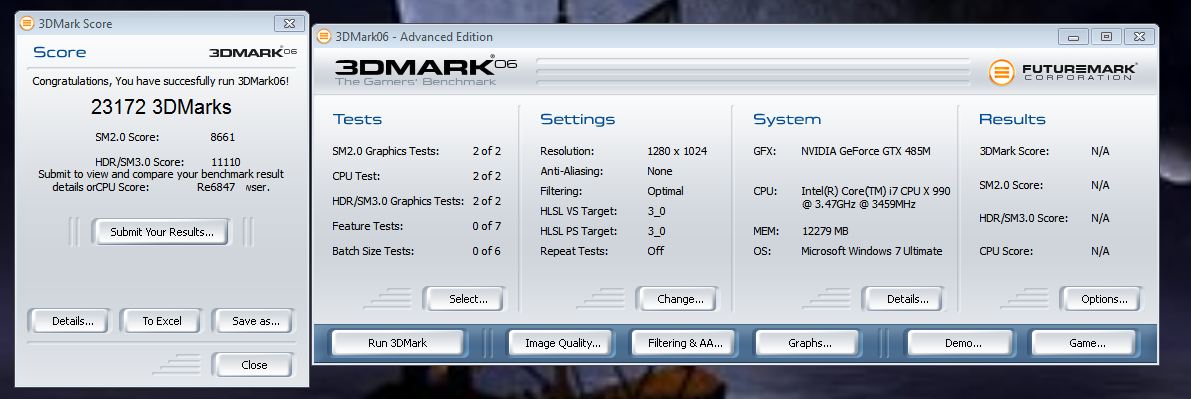Click Batch Size Tests value 0 of 6

coord(486,251)
